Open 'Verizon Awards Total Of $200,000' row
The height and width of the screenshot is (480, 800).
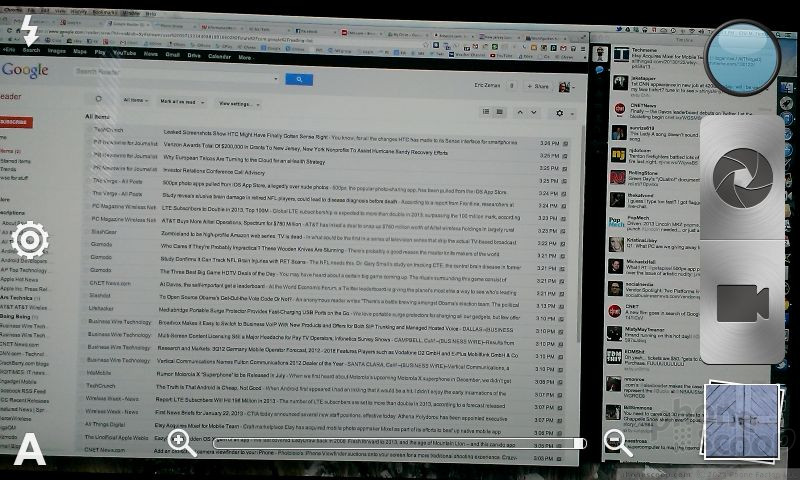tap(328, 148)
